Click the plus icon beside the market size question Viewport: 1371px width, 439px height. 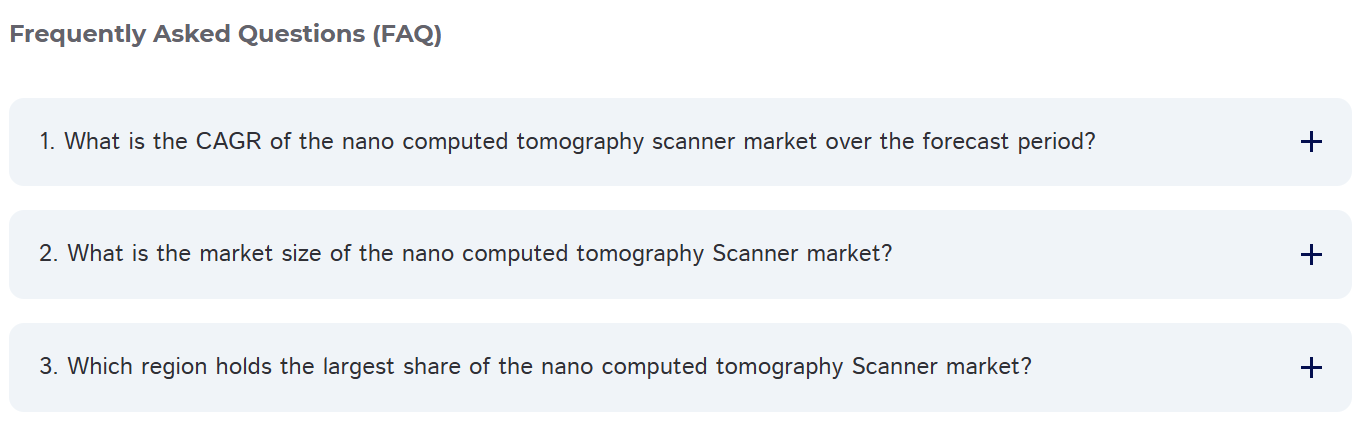[1311, 255]
